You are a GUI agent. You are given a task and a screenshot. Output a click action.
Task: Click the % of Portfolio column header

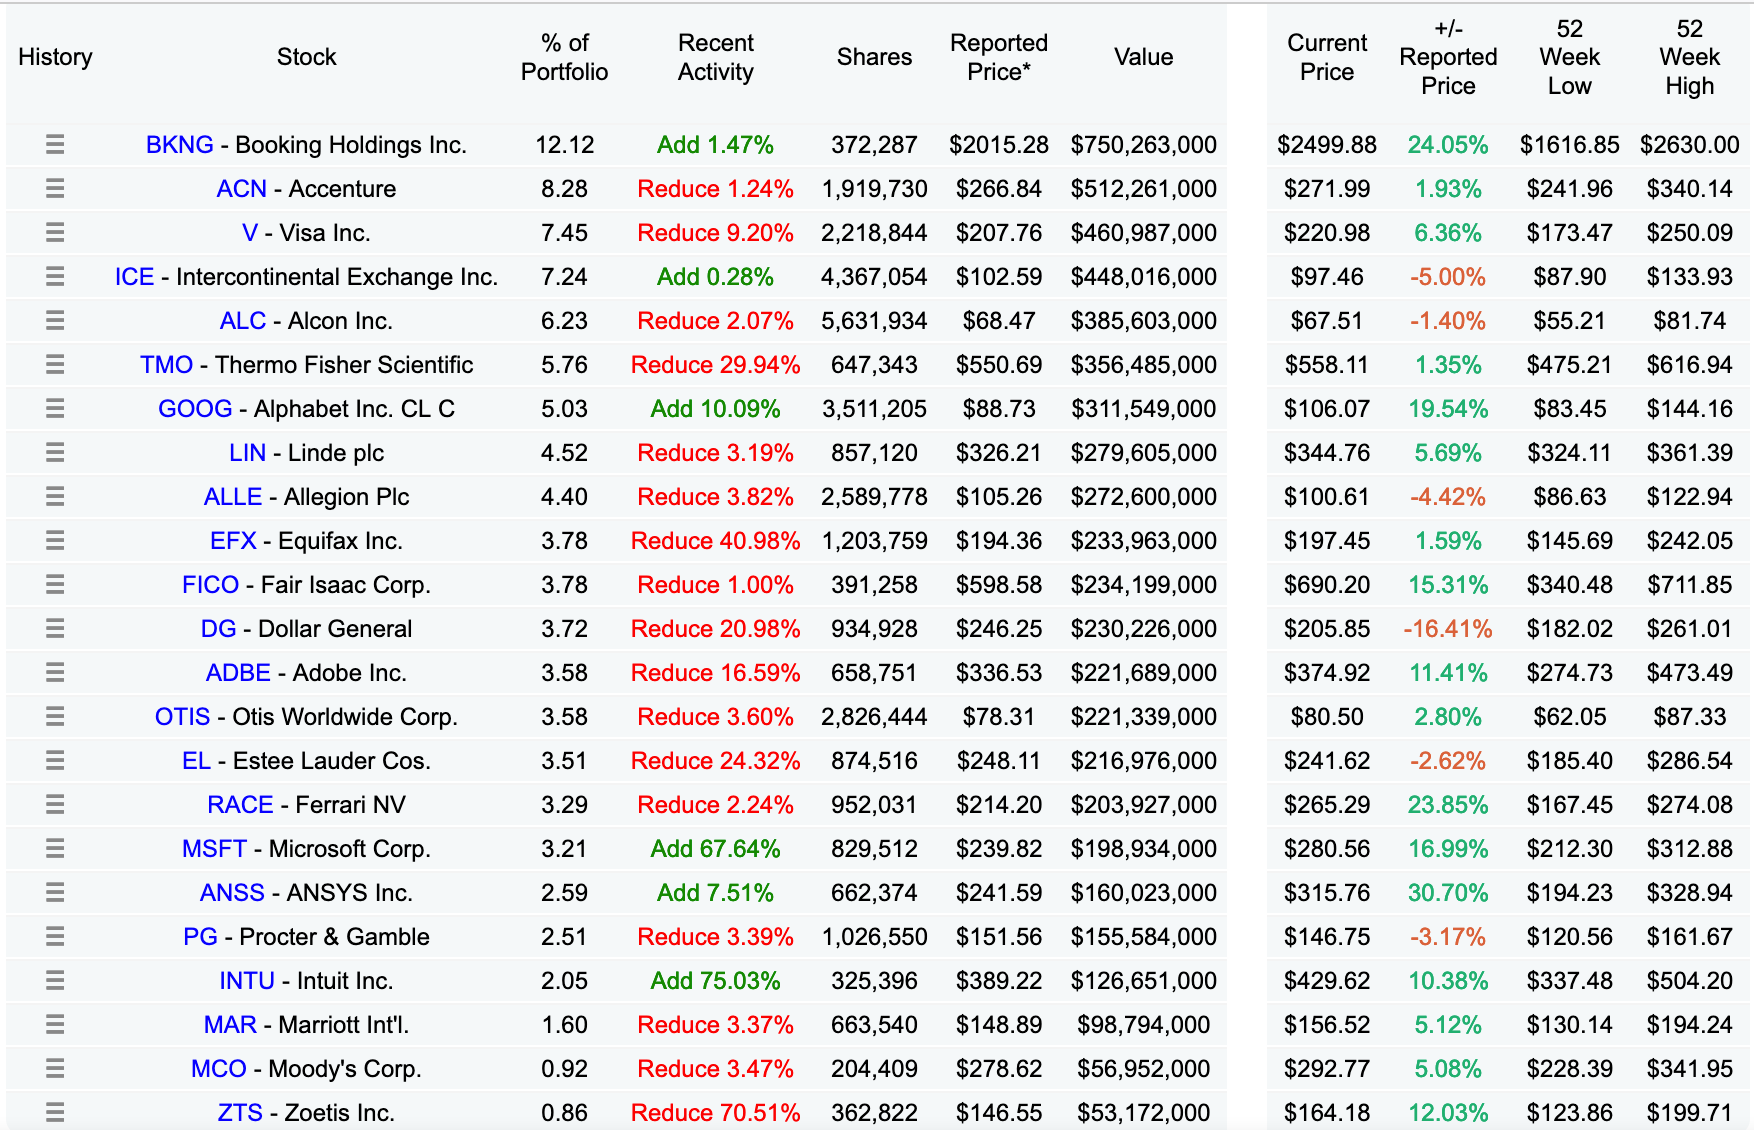tap(565, 57)
